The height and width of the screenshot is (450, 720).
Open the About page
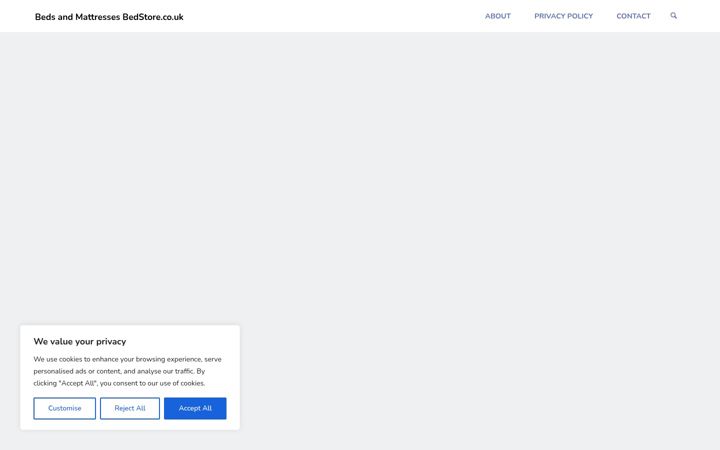[498, 16]
